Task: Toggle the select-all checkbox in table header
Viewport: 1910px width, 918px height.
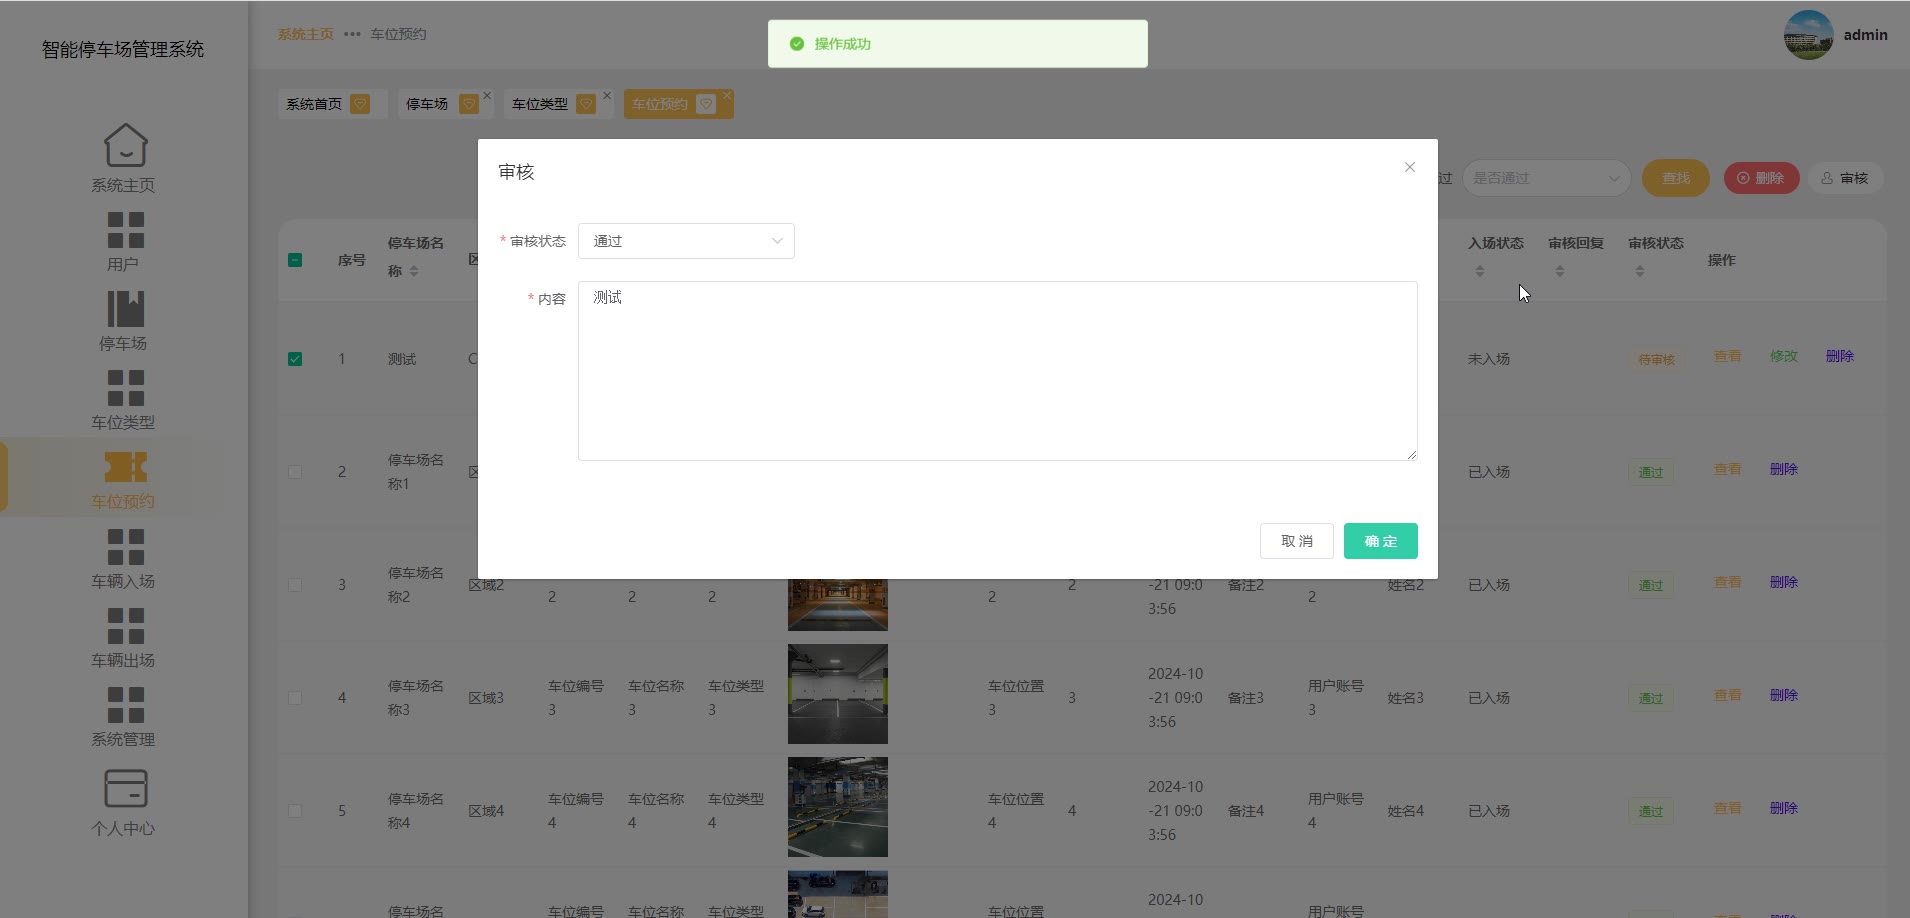Action: coord(295,260)
